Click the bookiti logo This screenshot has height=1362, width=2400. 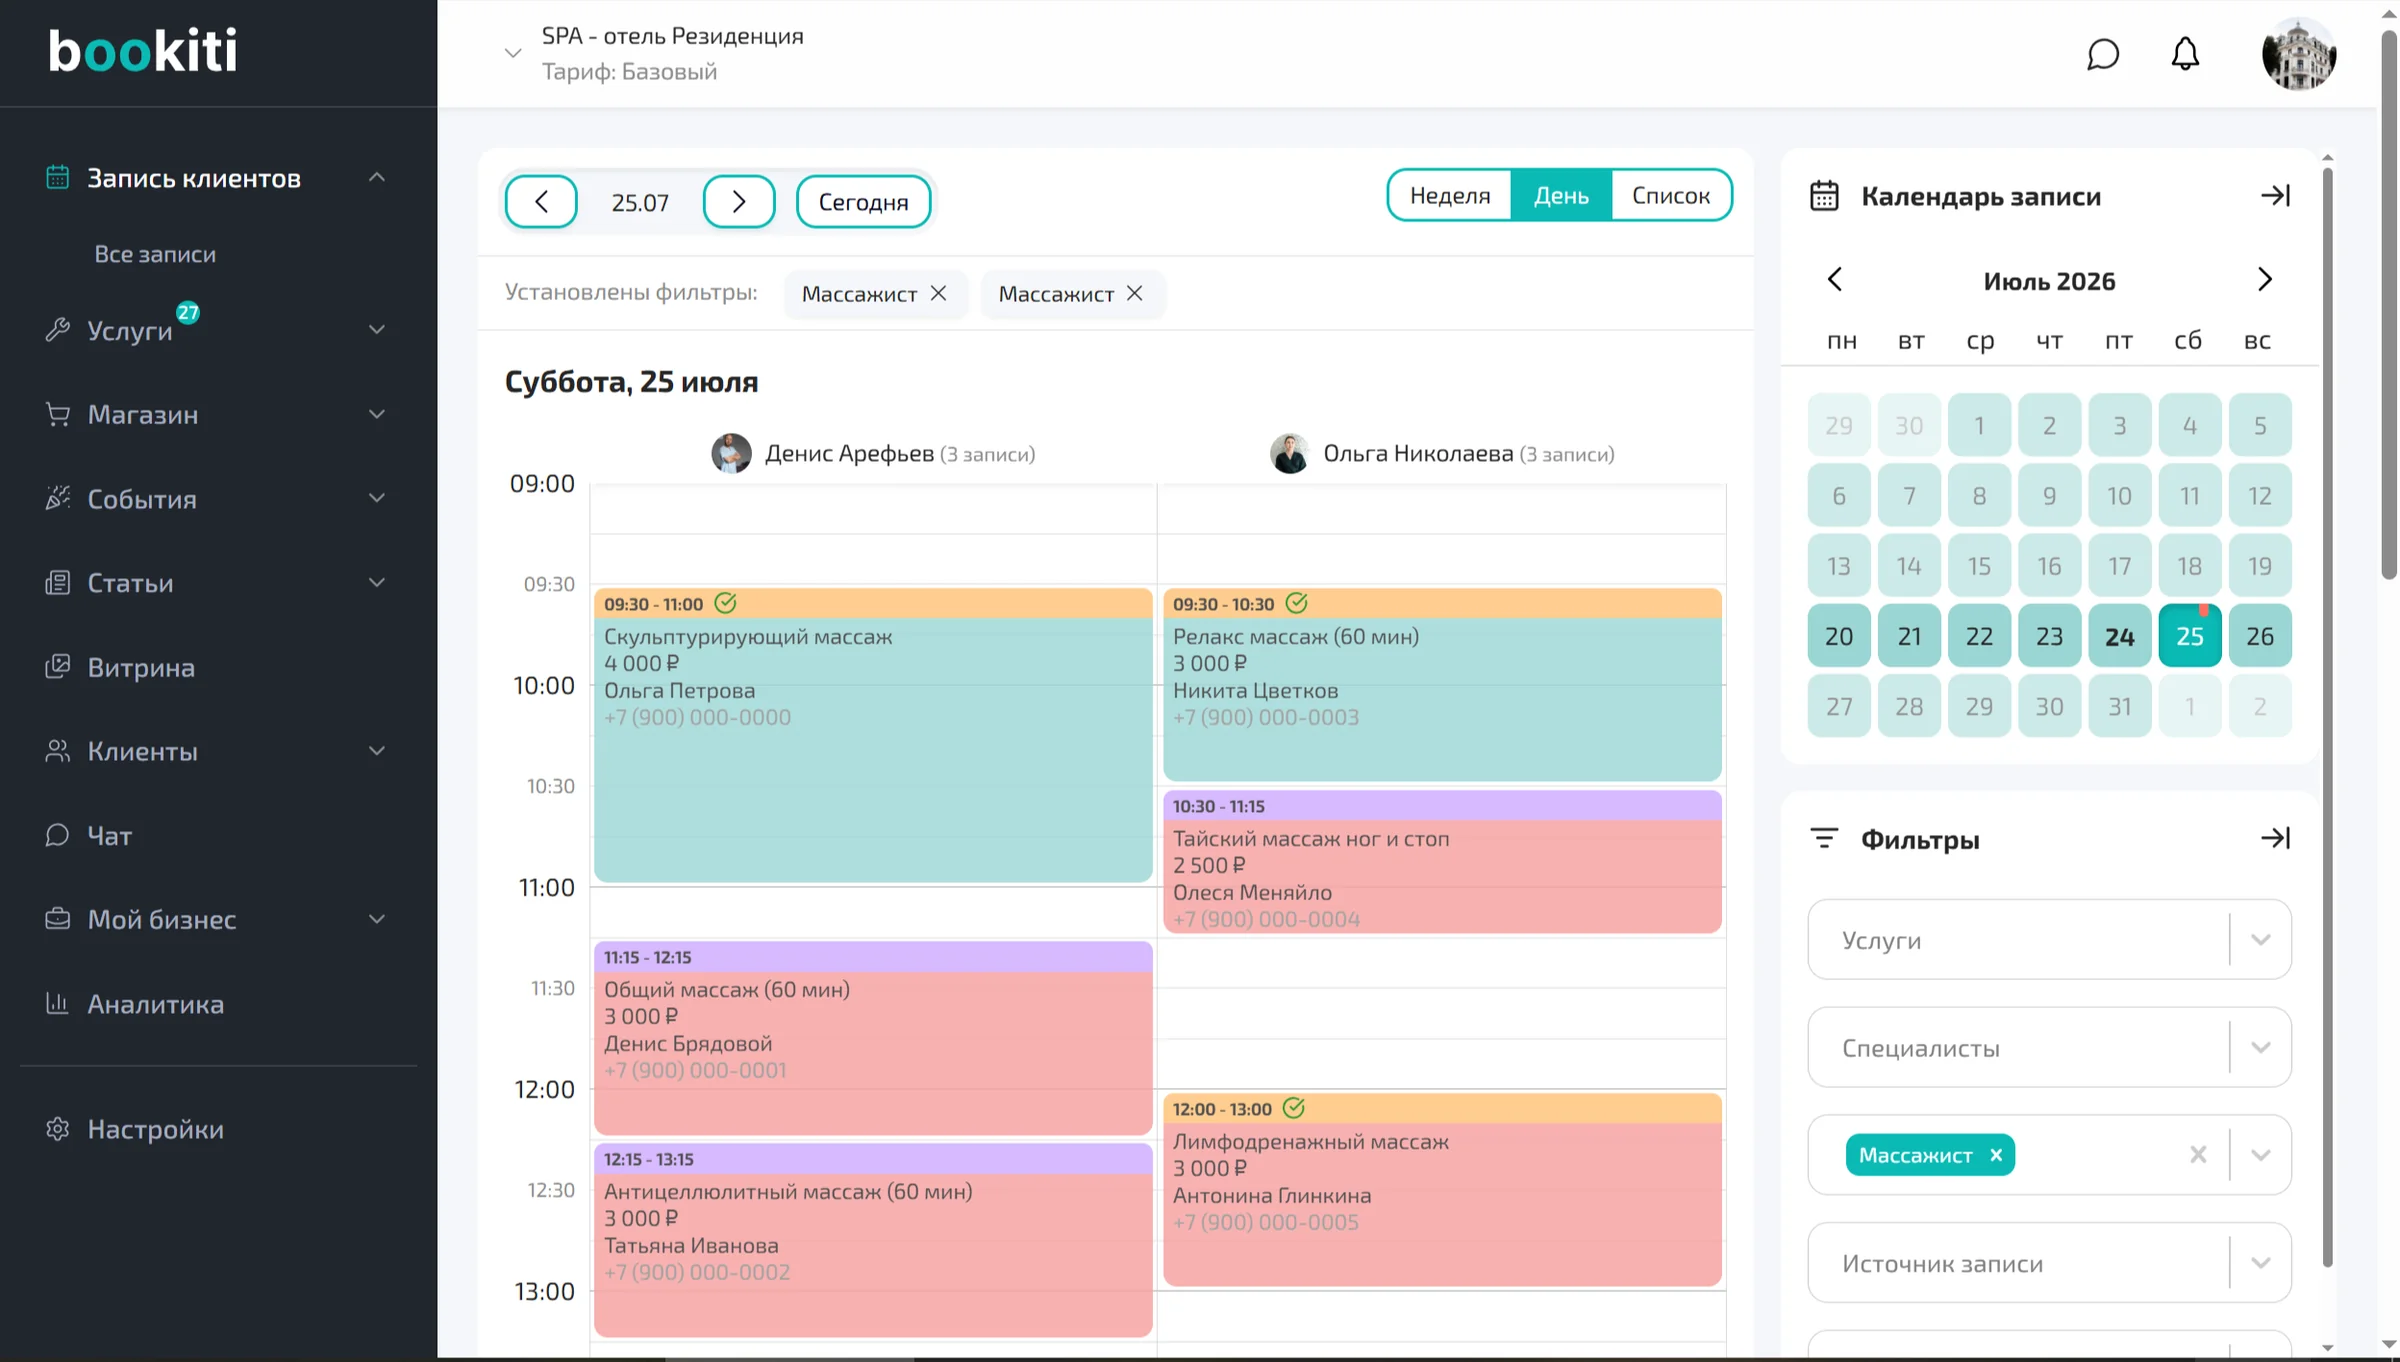coord(143,51)
